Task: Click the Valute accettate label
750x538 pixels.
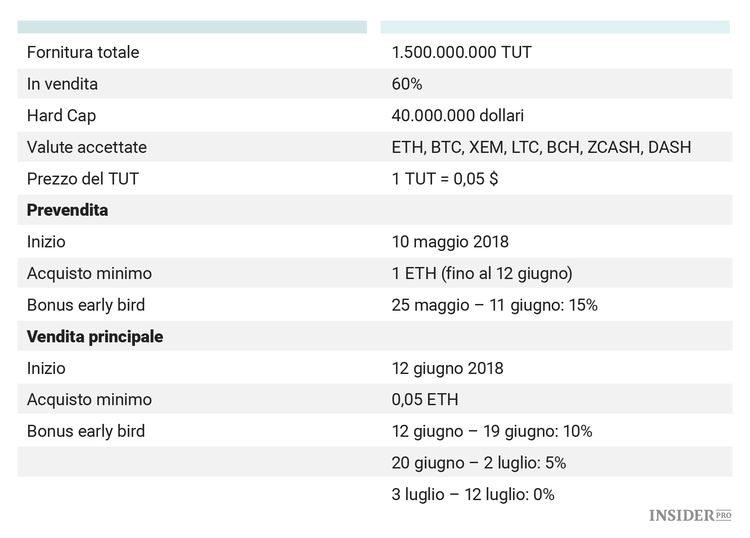Action: [x=87, y=147]
